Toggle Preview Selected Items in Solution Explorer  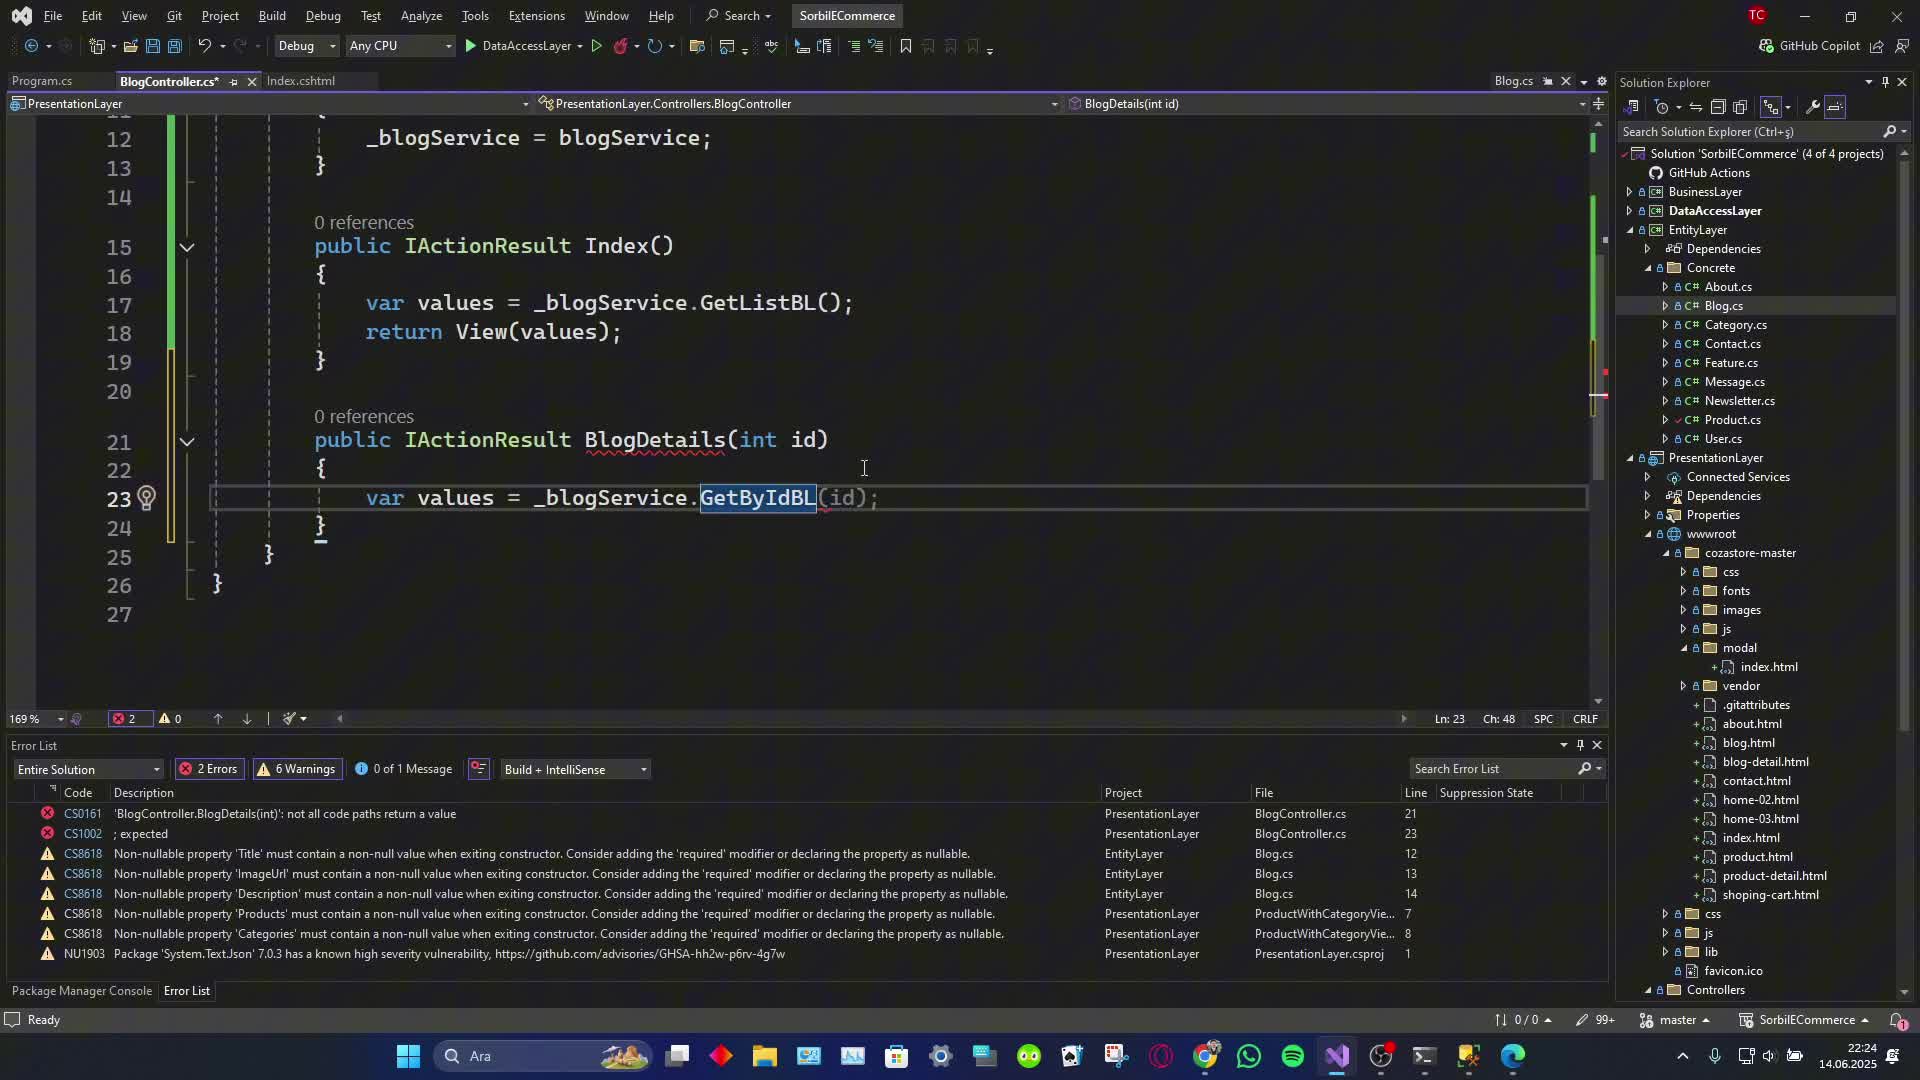(1836, 107)
